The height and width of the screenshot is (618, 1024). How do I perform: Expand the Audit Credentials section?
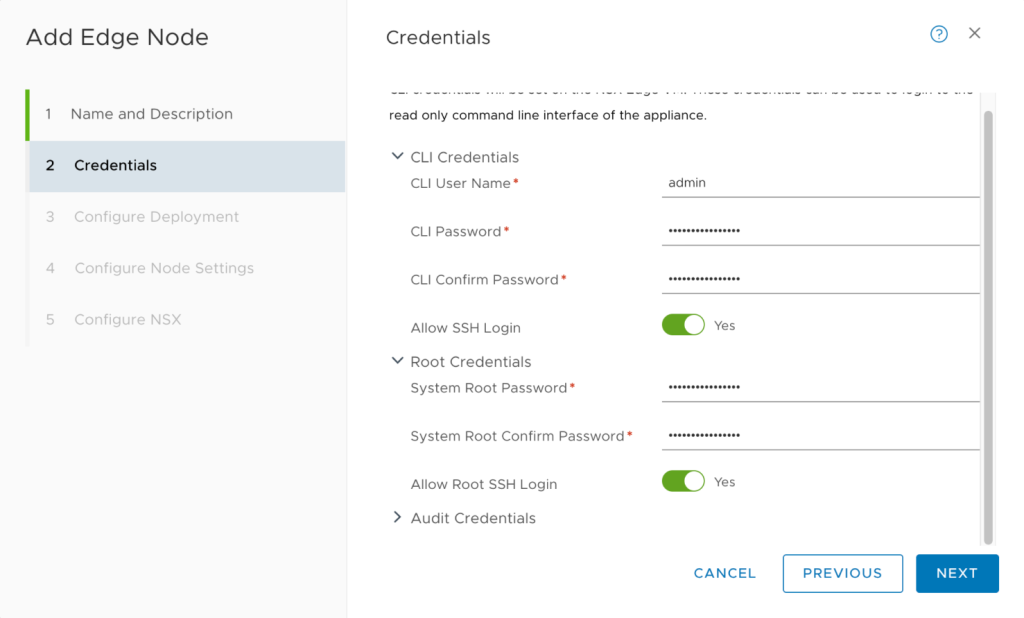coord(398,518)
